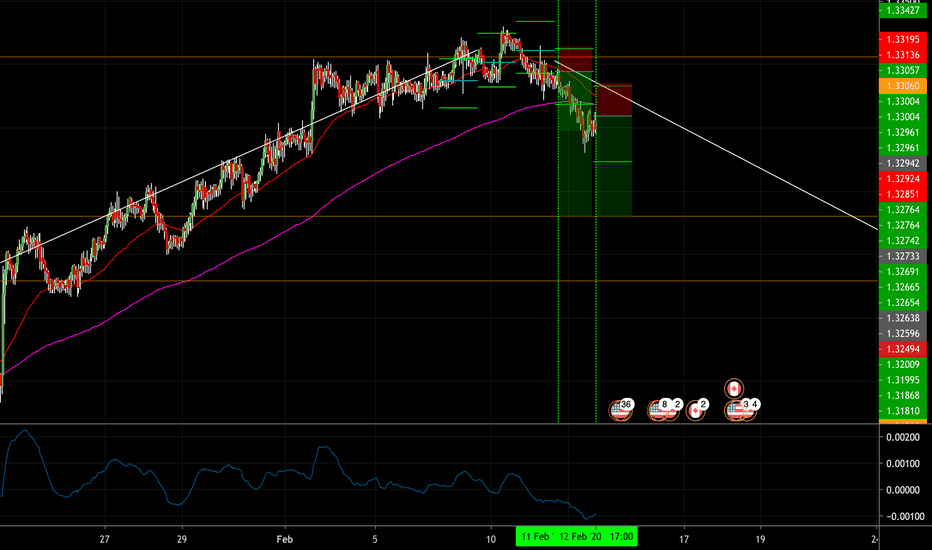Click the 0.00200 indicator scale value
The height and width of the screenshot is (550, 932).
coord(903,437)
